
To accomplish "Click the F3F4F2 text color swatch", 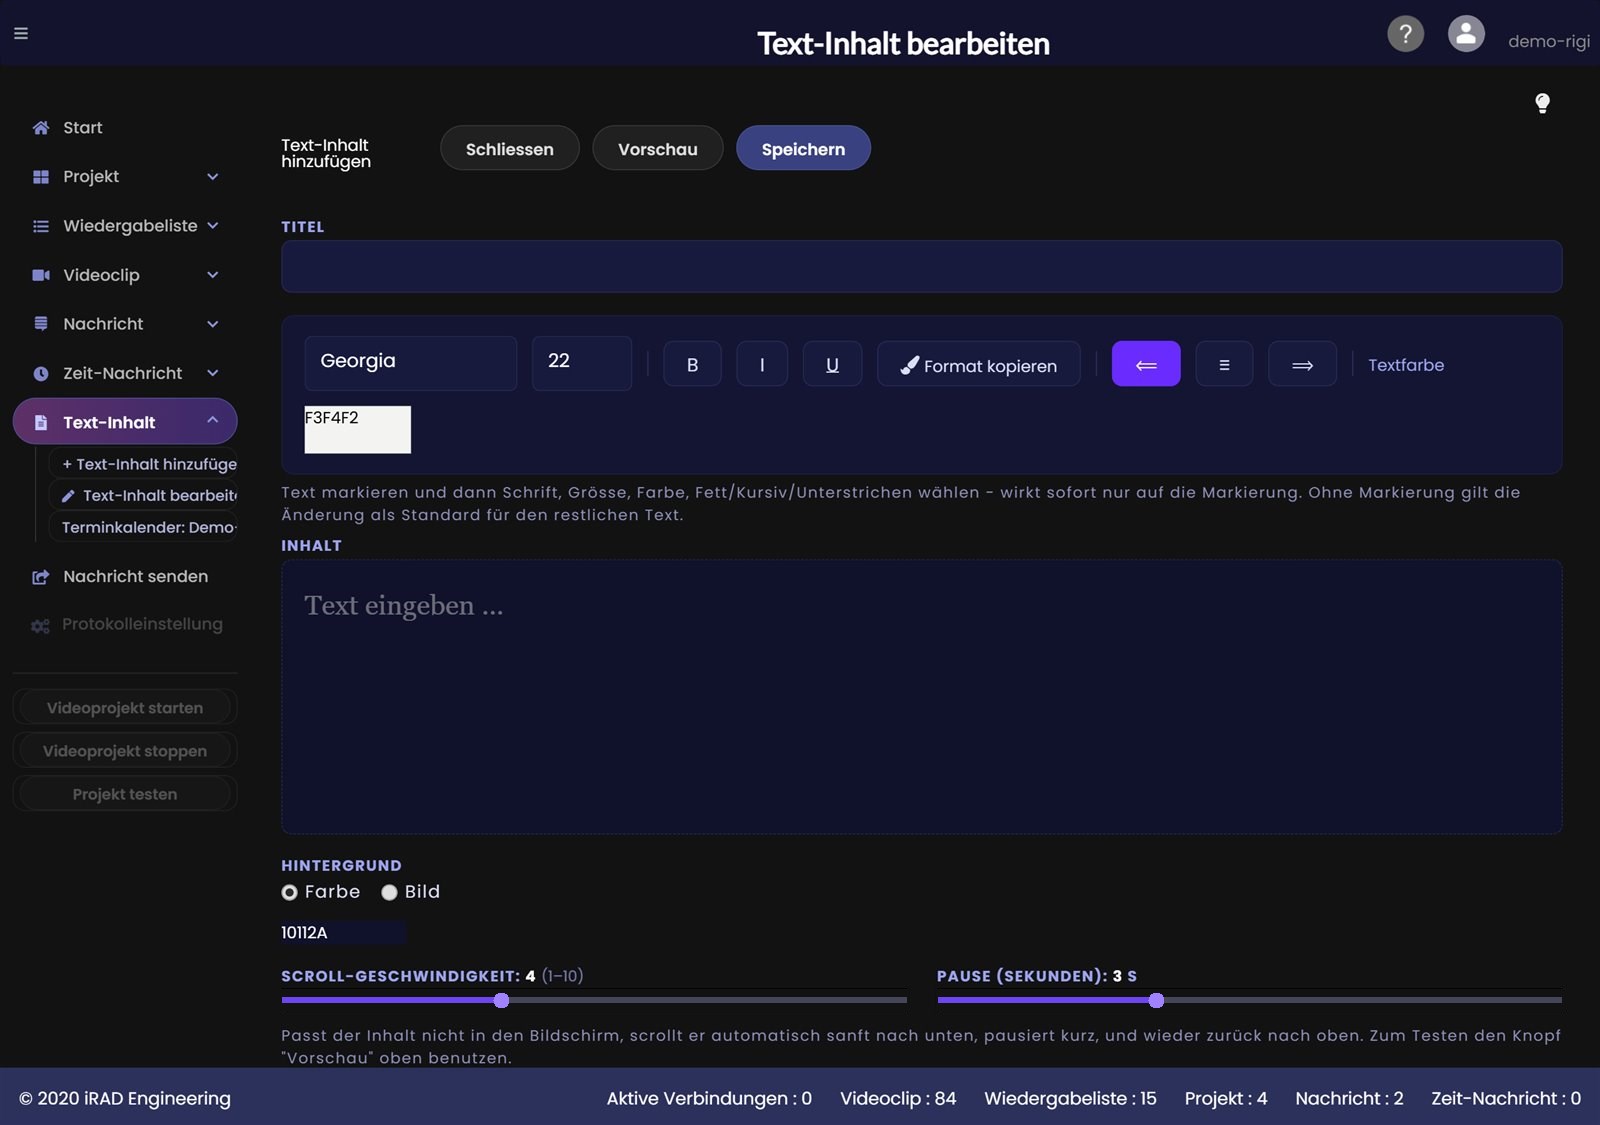I will (357, 429).
